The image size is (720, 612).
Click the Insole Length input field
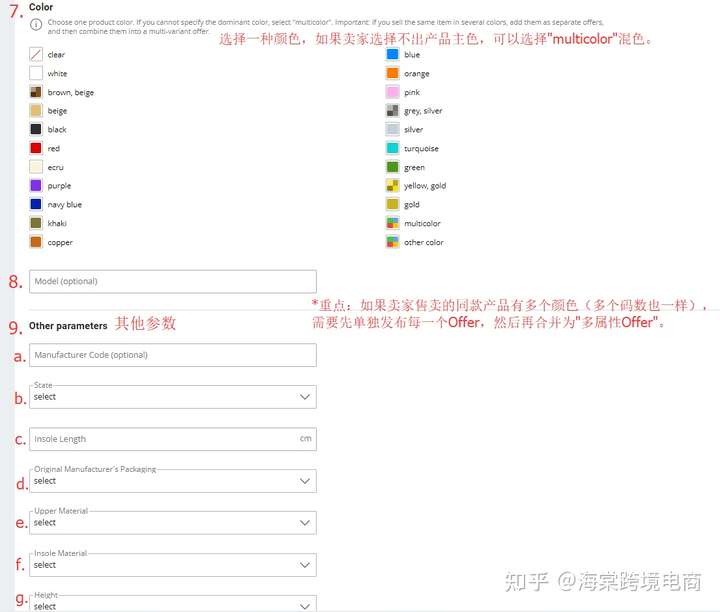click(x=173, y=439)
